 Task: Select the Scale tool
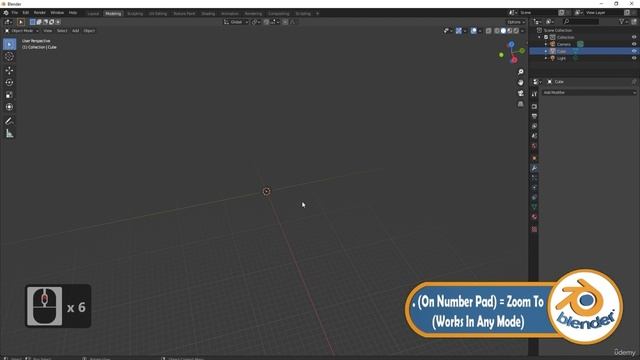(x=9, y=95)
